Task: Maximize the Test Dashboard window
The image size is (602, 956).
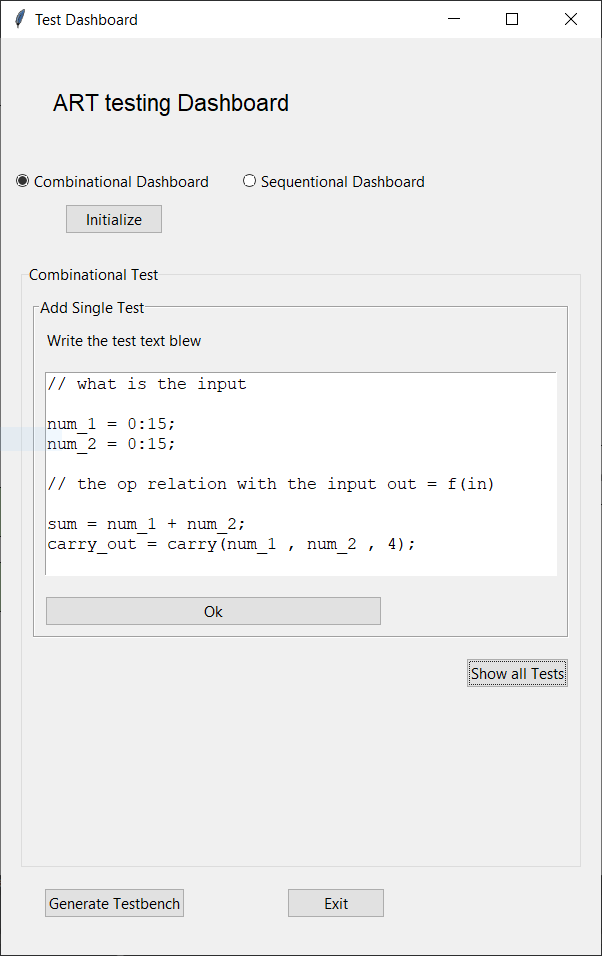Action: point(512,19)
